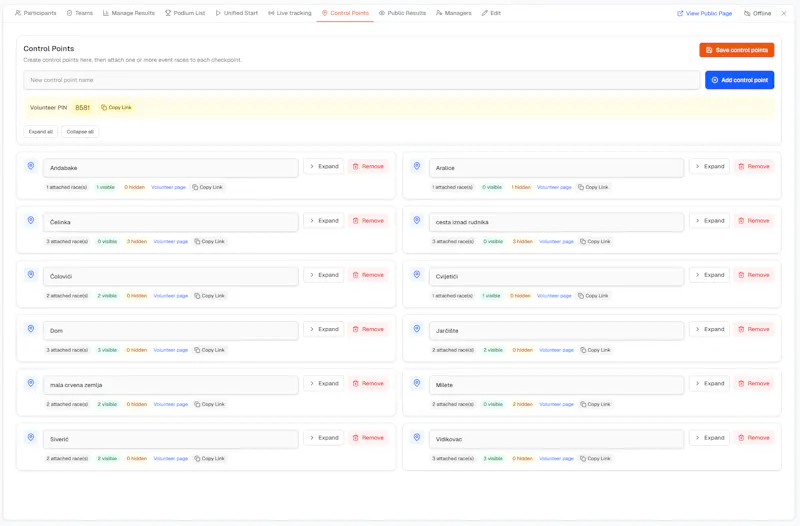The width and height of the screenshot is (800, 526).
Task: Expand the mala crvena zemlja control point
Action: [x=324, y=383]
